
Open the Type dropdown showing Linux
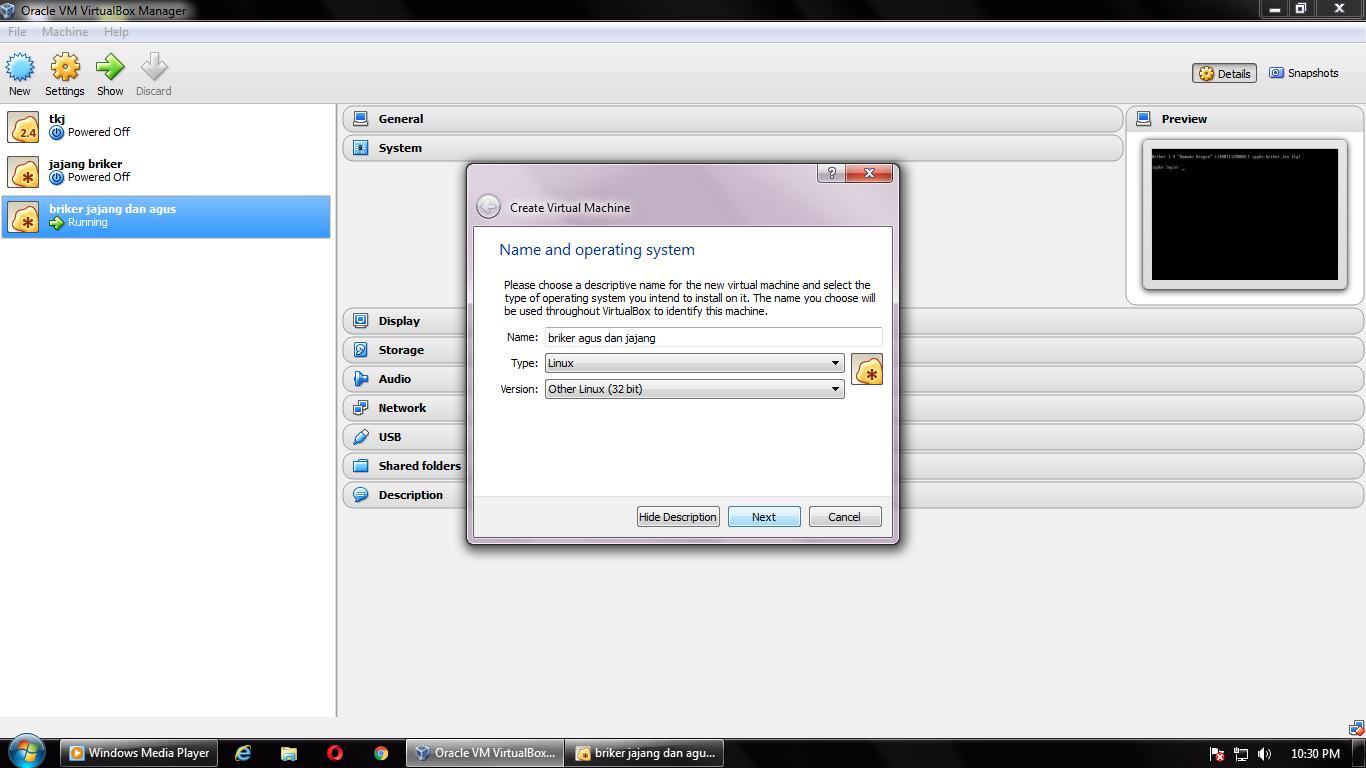tap(694, 363)
